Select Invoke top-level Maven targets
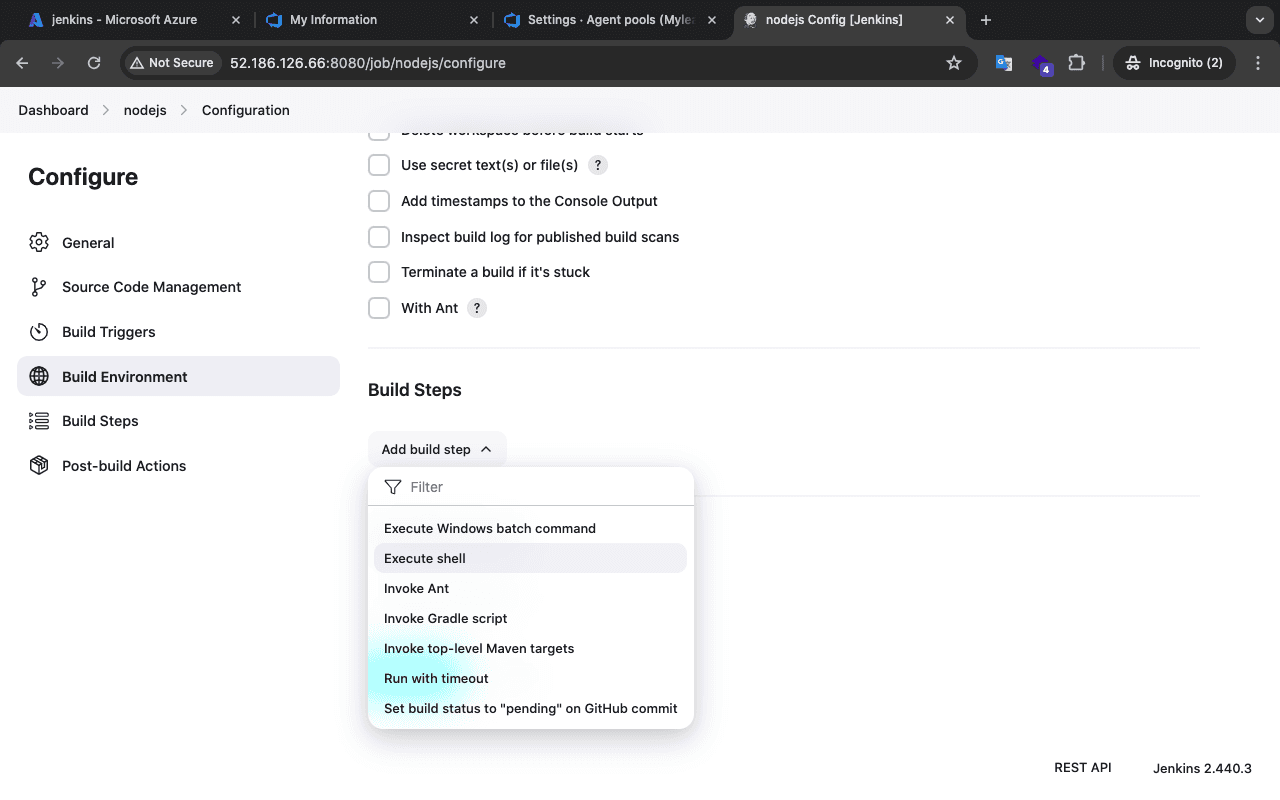This screenshot has height=800, width=1280. click(x=530, y=648)
